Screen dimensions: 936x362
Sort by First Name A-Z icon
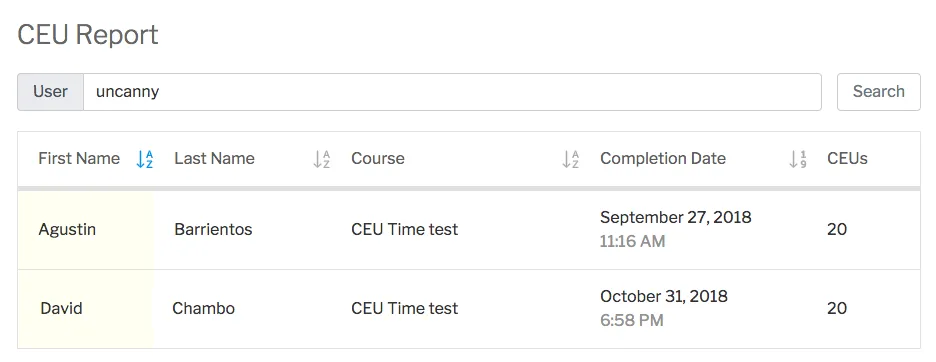point(144,159)
